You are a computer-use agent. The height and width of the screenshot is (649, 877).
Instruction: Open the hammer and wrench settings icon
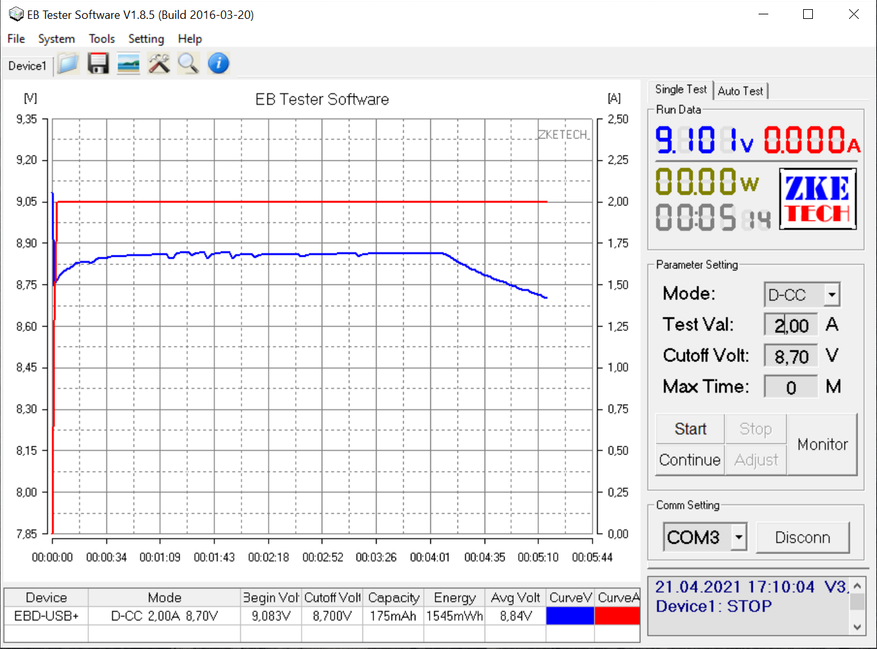158,64
